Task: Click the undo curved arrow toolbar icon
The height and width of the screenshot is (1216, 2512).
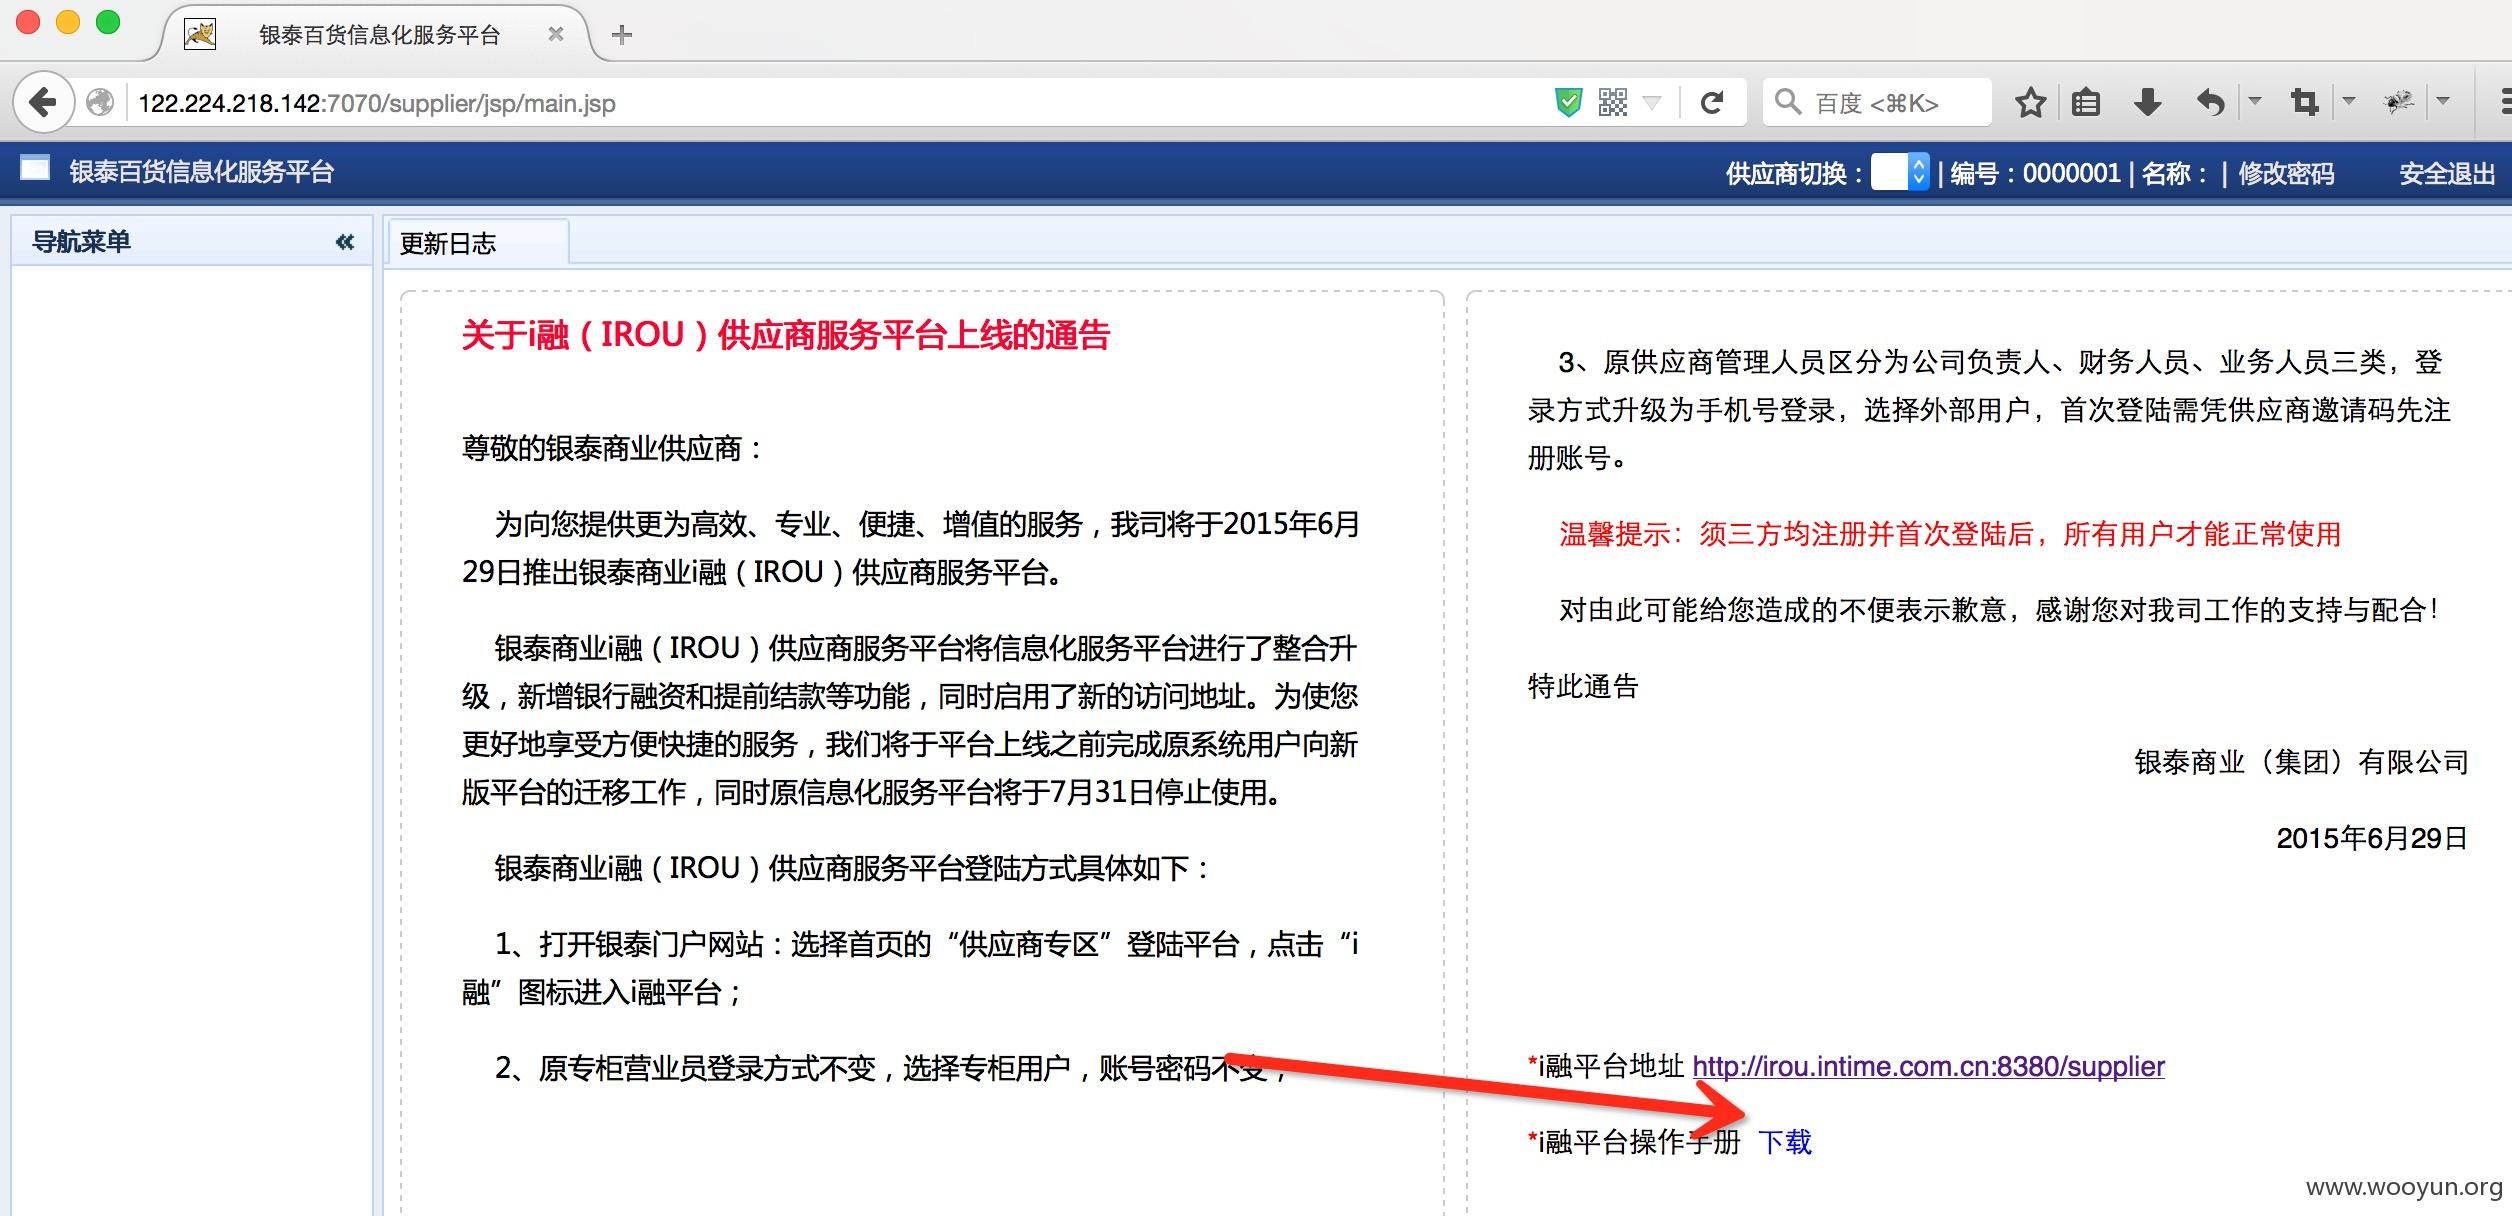Action: tap(2210, 102)
